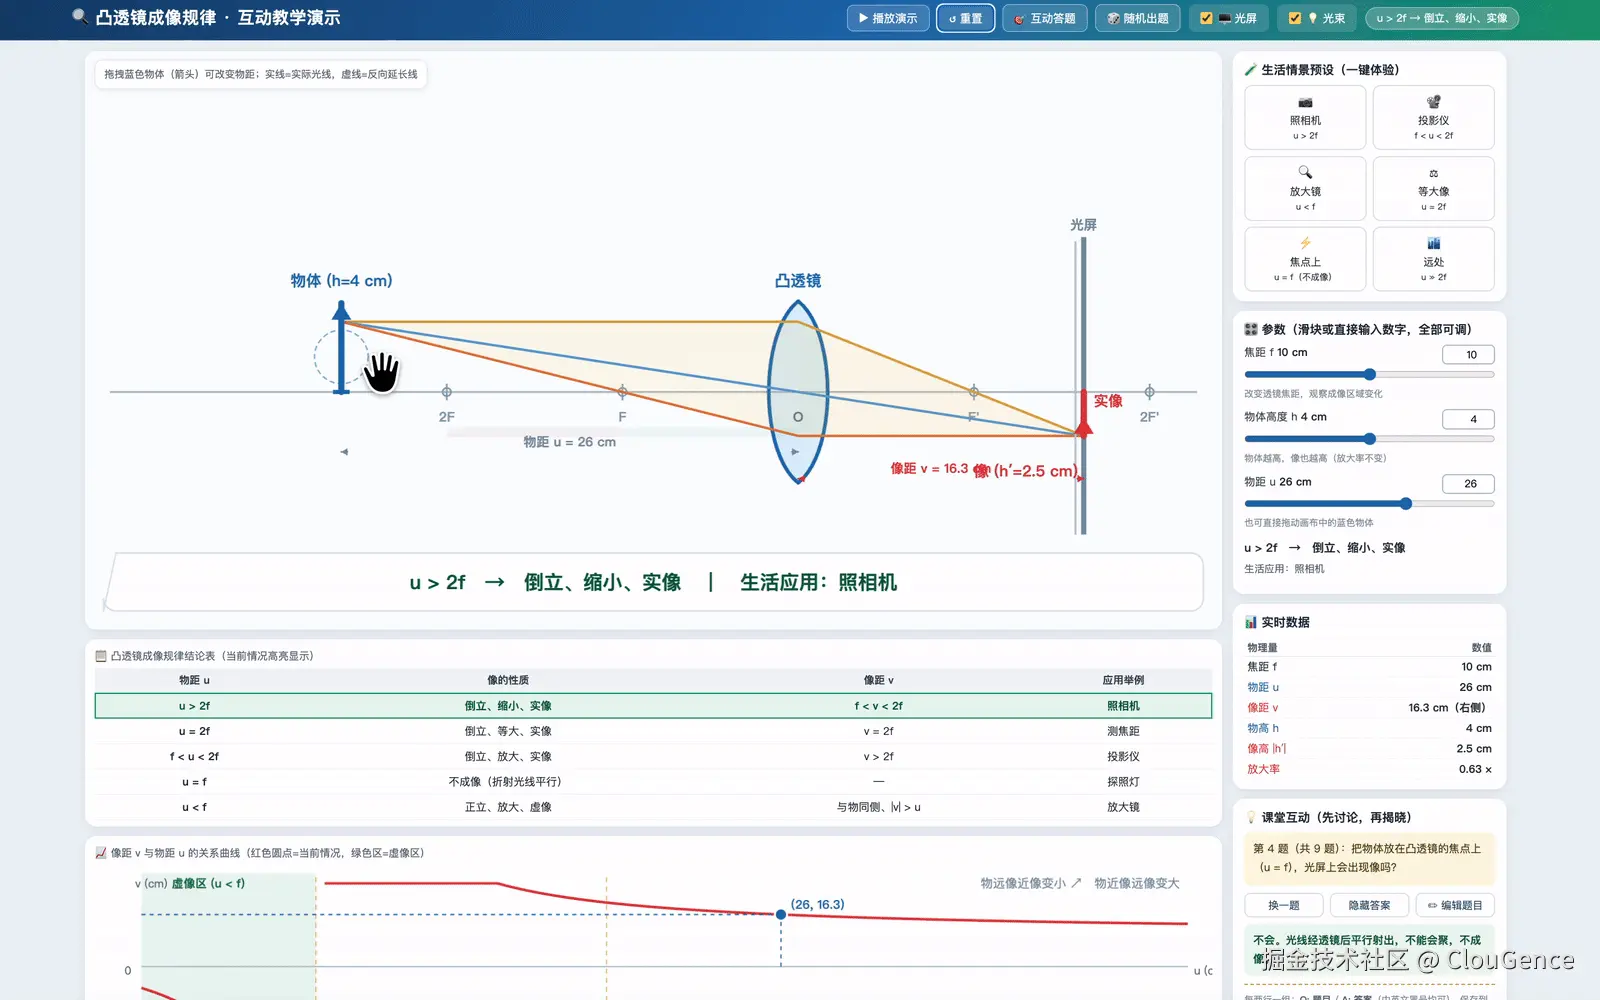Select the 焦点上 focal point preset
Image resolution: width=1600 pixels, height=1000 pixels.
[1305, 259]
